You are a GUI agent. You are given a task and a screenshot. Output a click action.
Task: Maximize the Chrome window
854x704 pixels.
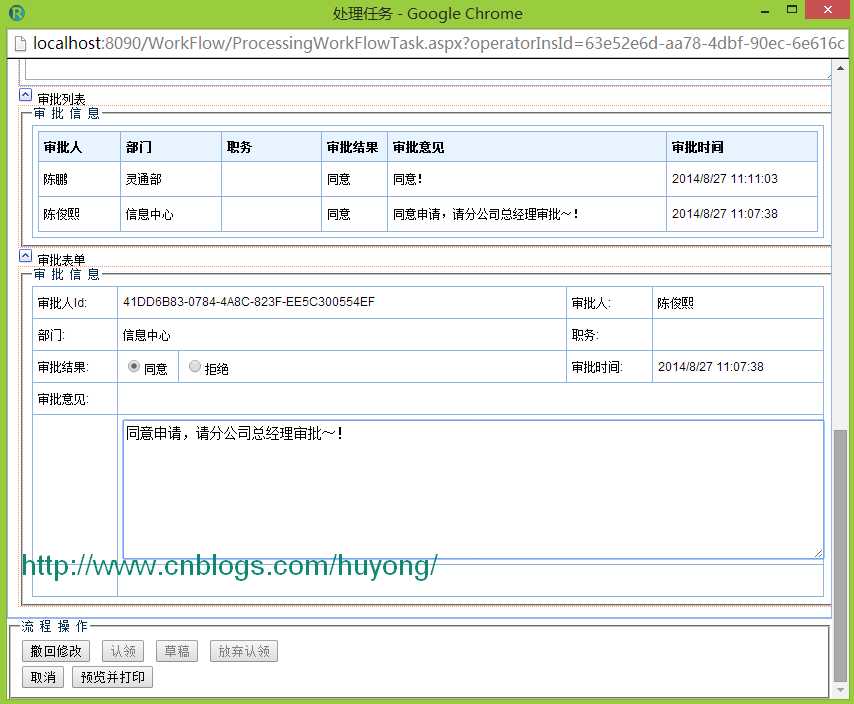[792, 10]
